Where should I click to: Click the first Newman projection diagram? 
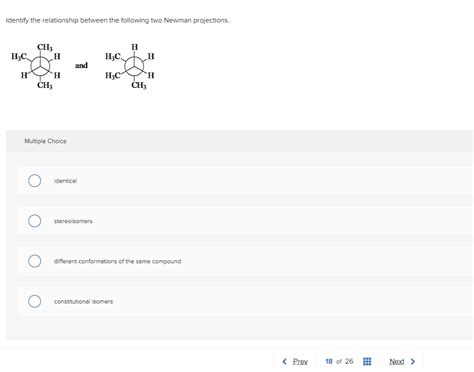click(x=36, y=66)
